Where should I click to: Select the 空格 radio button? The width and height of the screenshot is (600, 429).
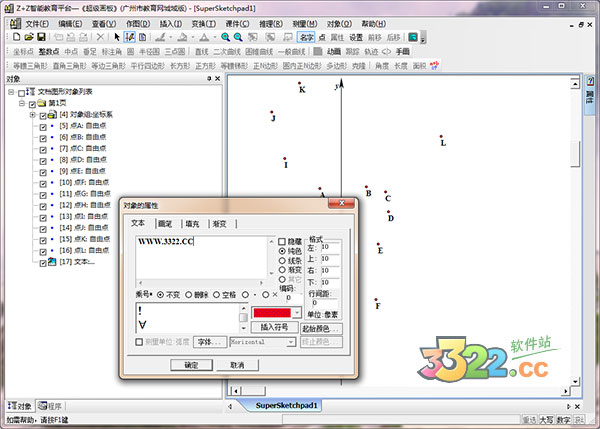pyautogui.click(x=217, y=295)
